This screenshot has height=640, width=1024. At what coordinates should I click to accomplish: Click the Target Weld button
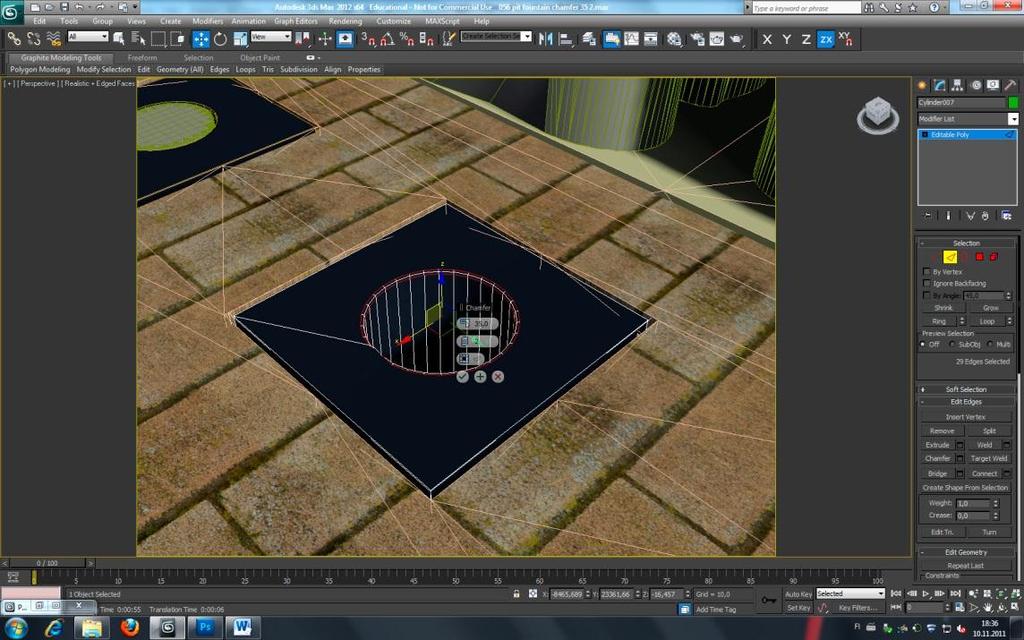989,458
